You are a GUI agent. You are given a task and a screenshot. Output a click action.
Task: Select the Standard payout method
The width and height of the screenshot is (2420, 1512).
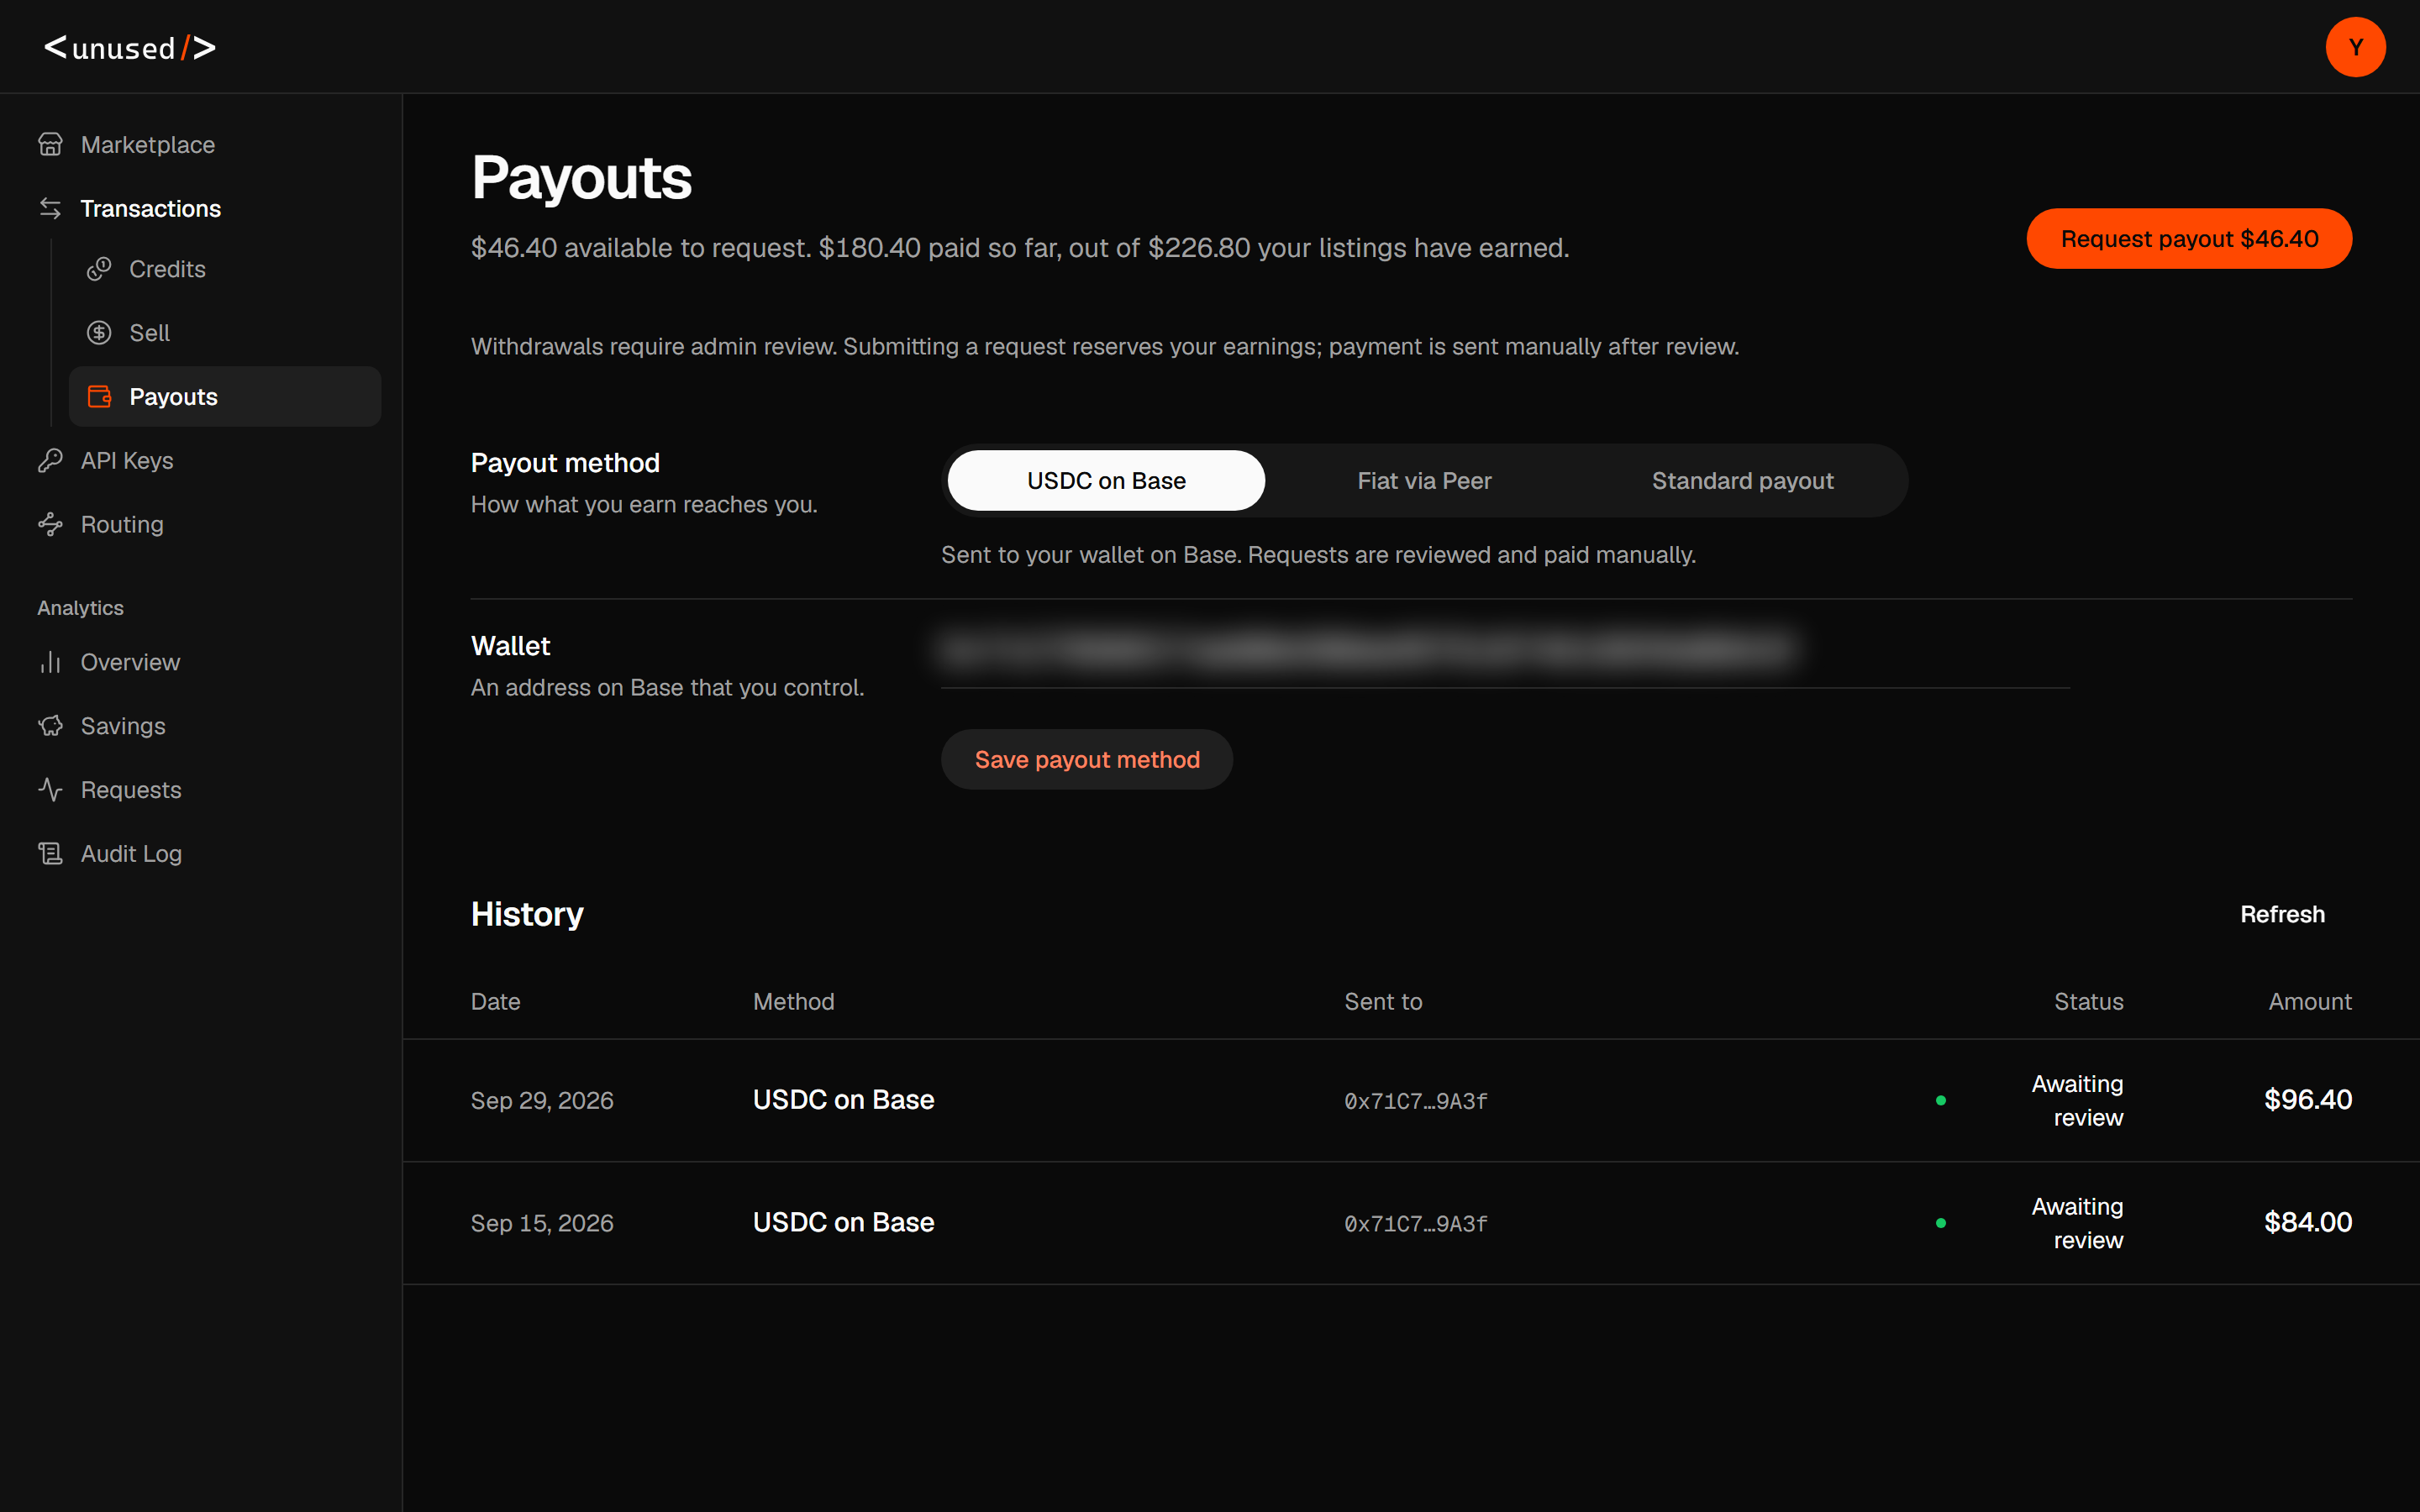[1742, 481]
